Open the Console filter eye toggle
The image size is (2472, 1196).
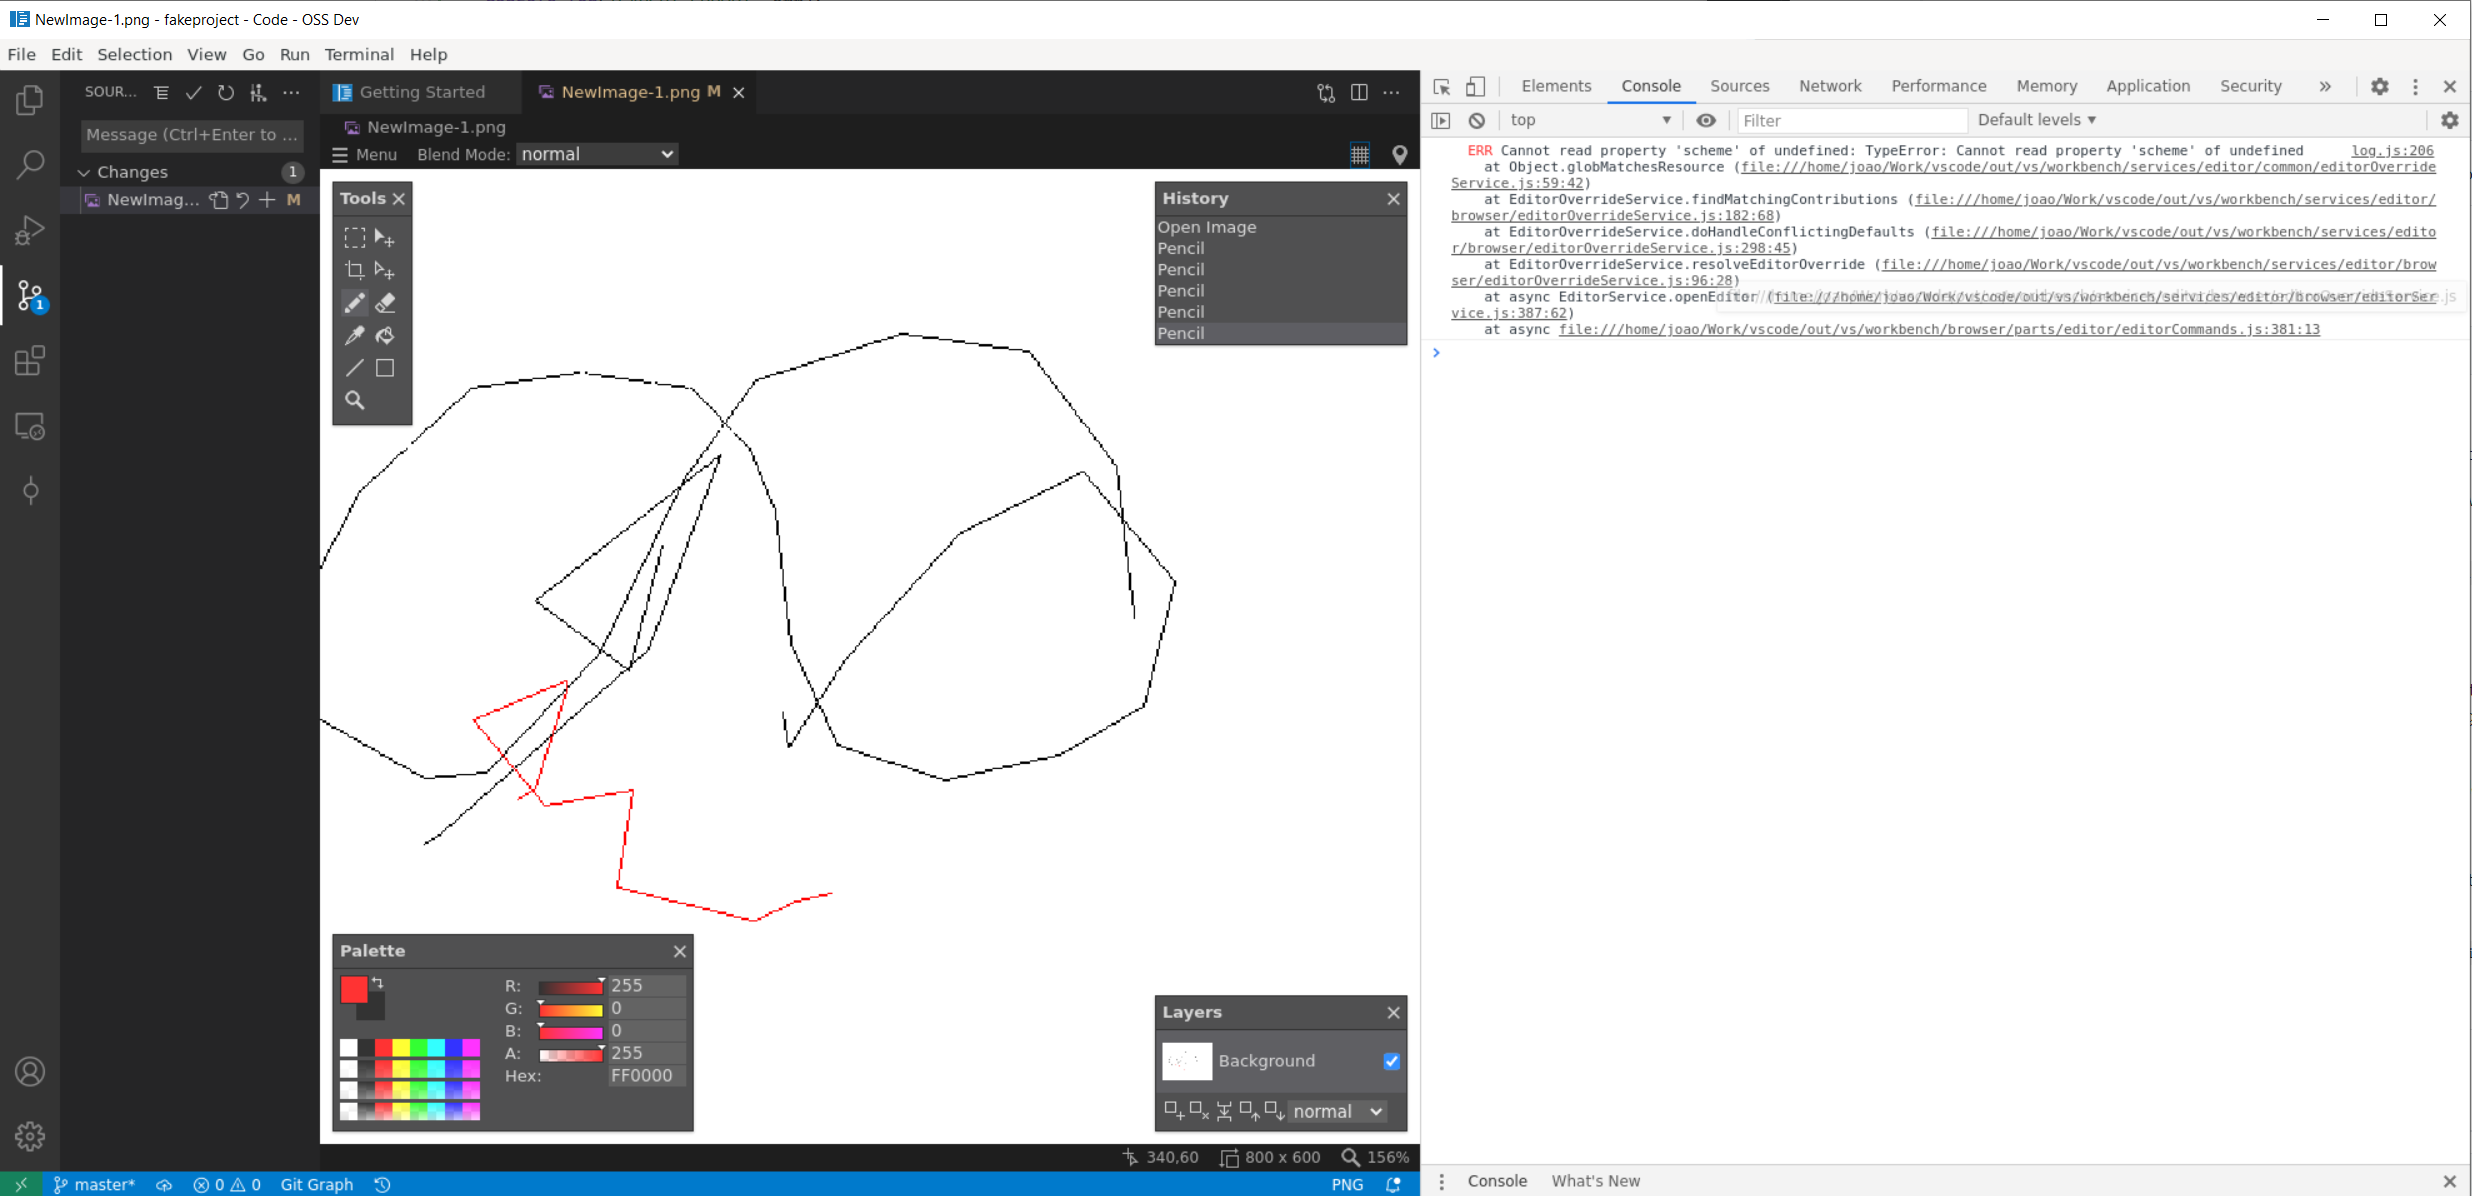[1706, 120]
